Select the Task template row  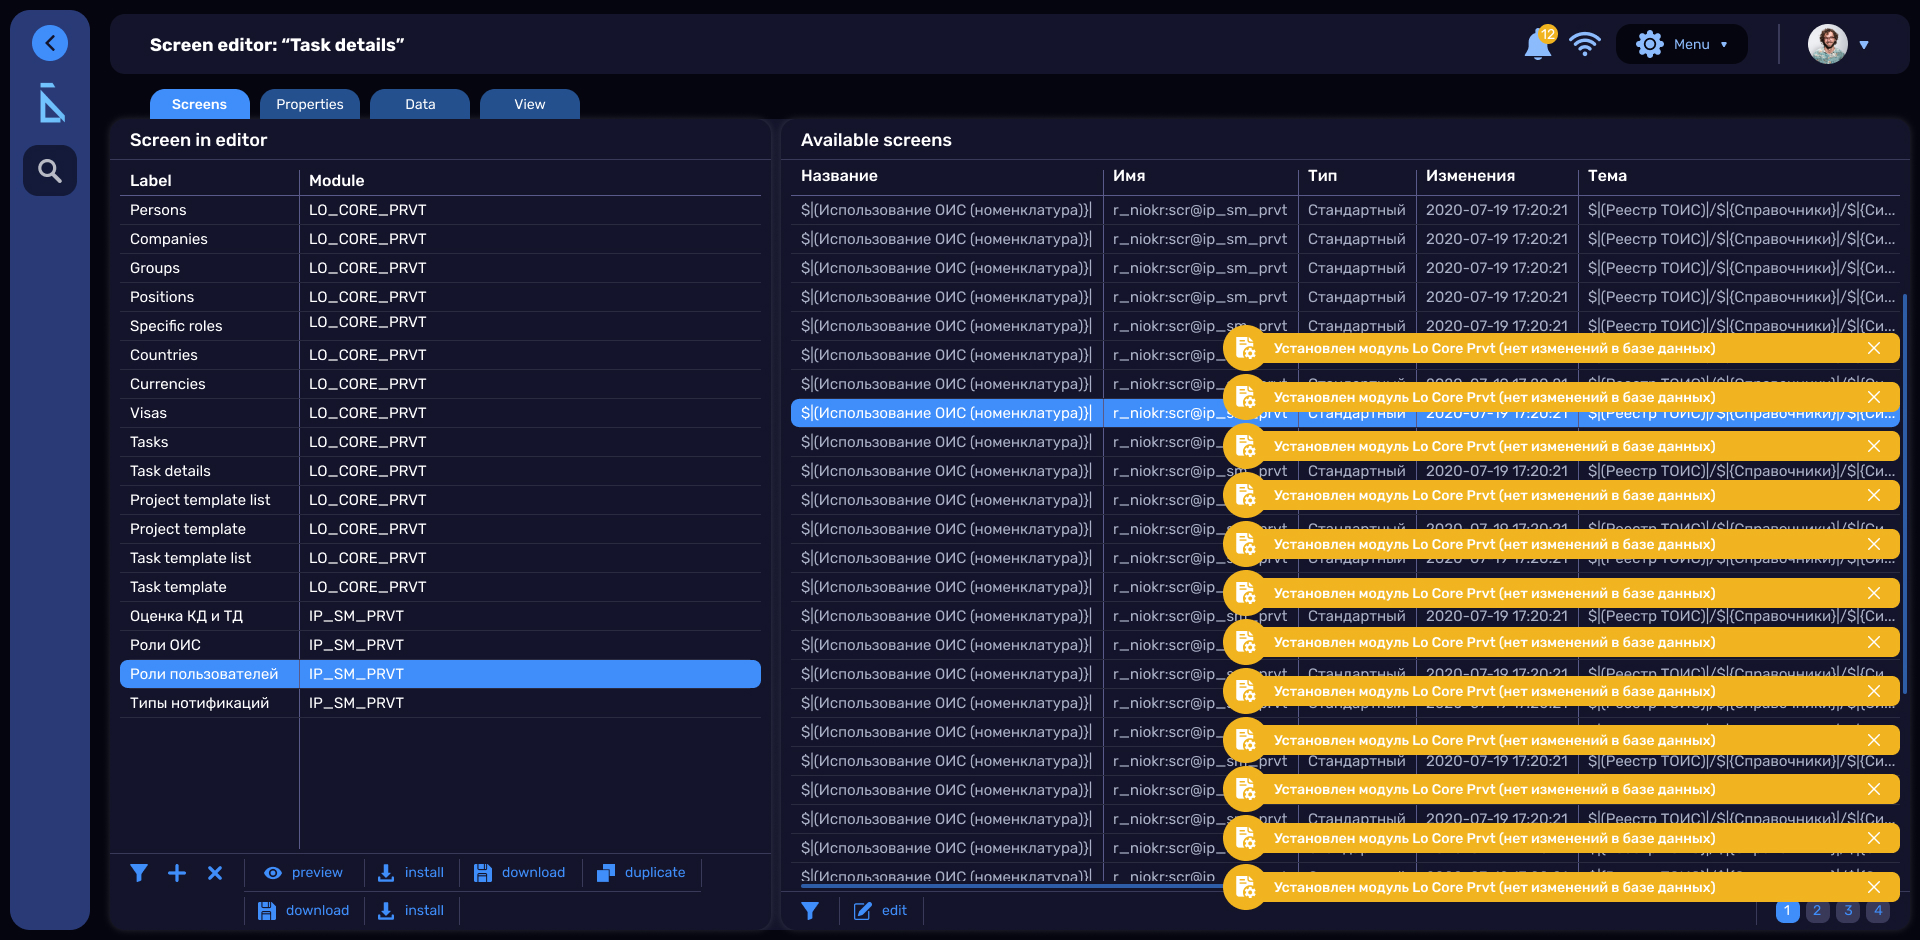(x=440, y=587)
